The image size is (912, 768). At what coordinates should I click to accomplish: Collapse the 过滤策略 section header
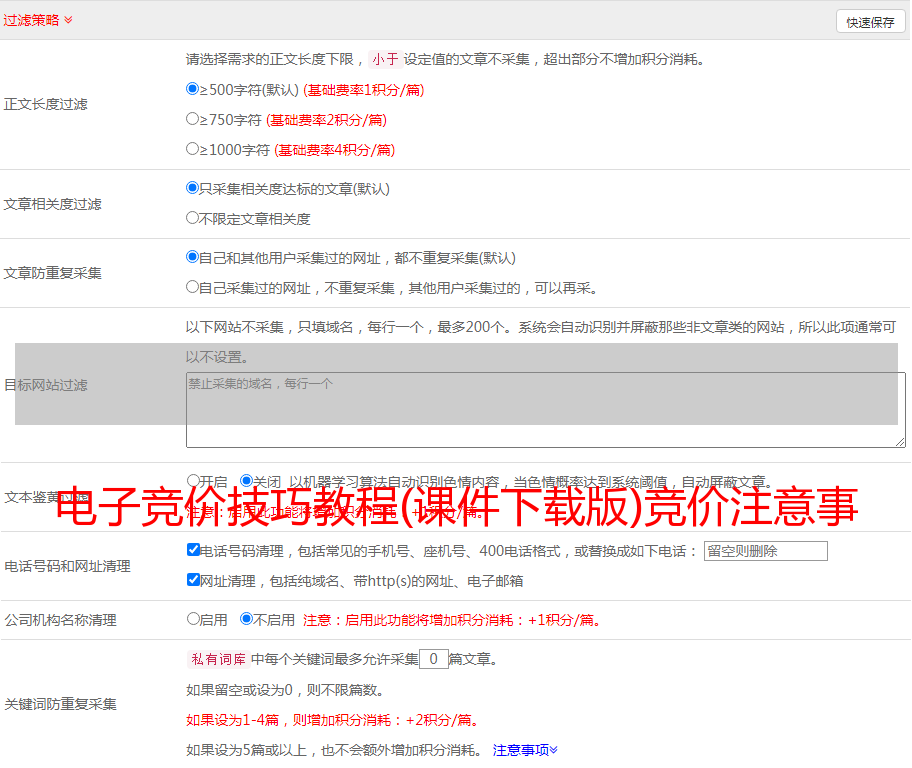[x=37, y=20]
